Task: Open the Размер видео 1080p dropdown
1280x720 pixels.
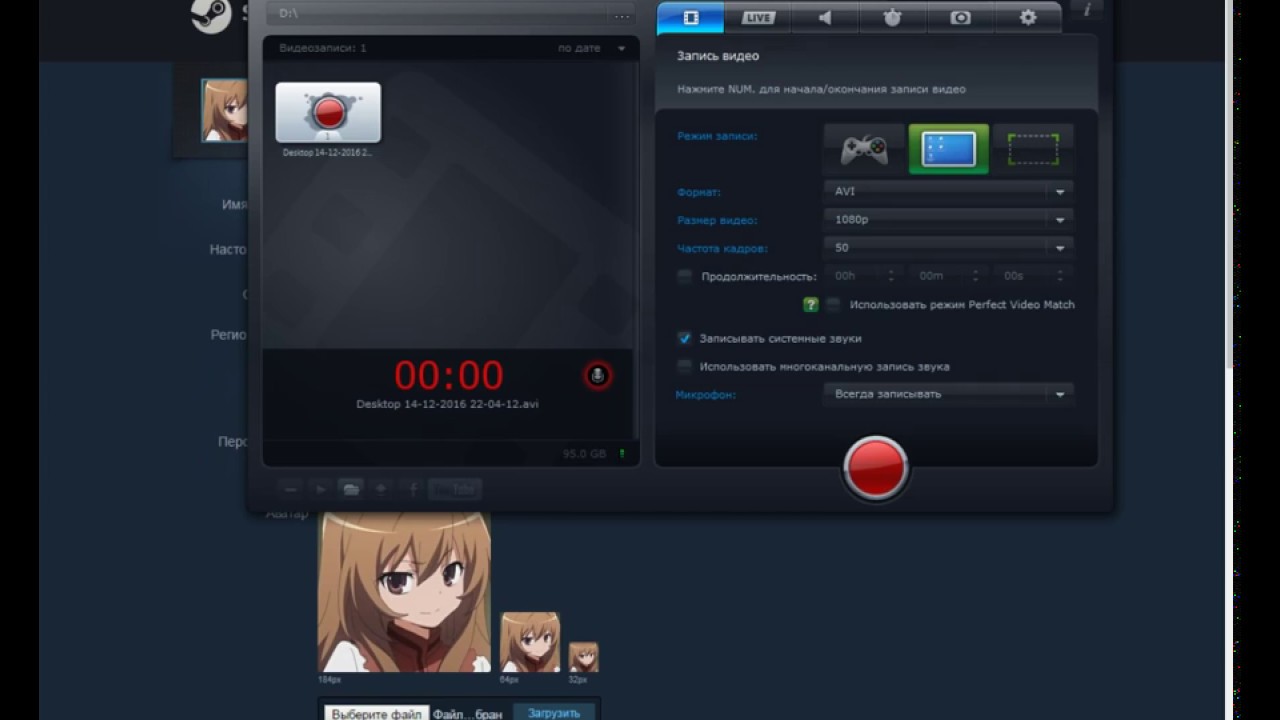Action: pos(949,219)
